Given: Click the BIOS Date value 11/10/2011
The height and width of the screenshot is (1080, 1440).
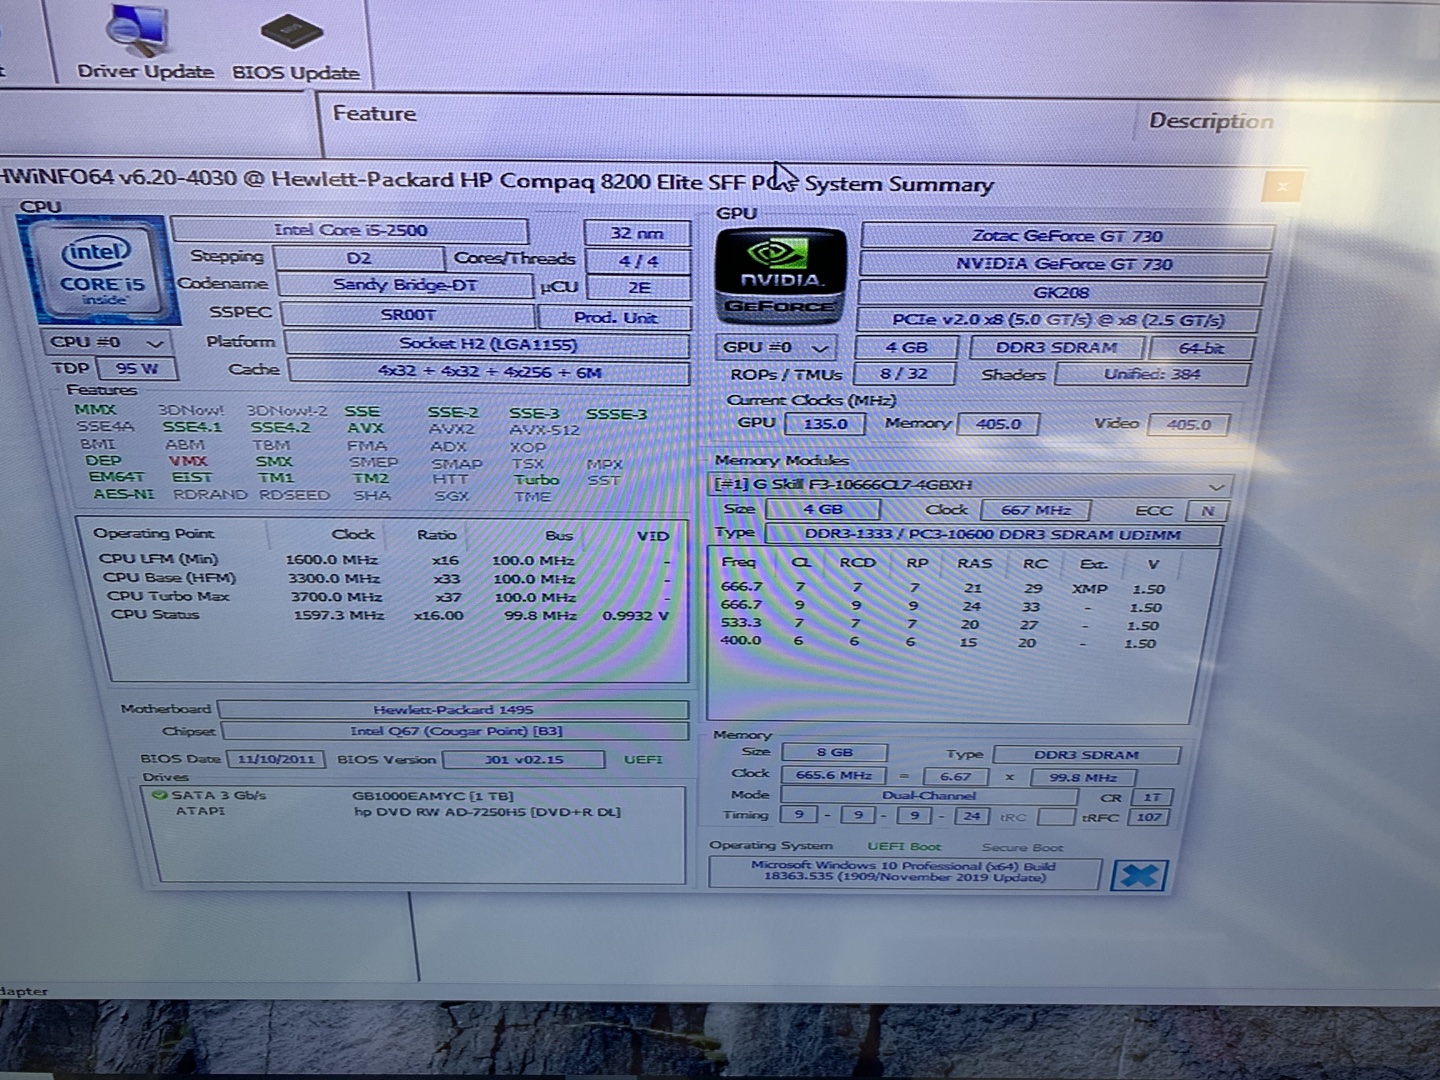Looking at the screenshot, I should click(275, 759).
